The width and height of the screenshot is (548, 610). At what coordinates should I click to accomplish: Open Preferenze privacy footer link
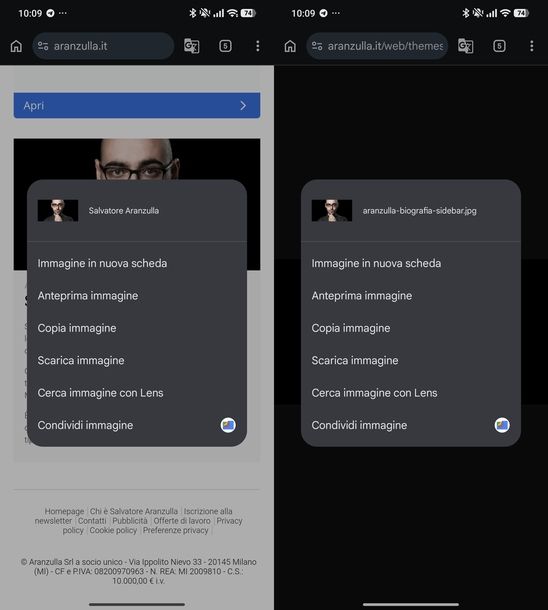pyautogui.click(x=175, y=530)
